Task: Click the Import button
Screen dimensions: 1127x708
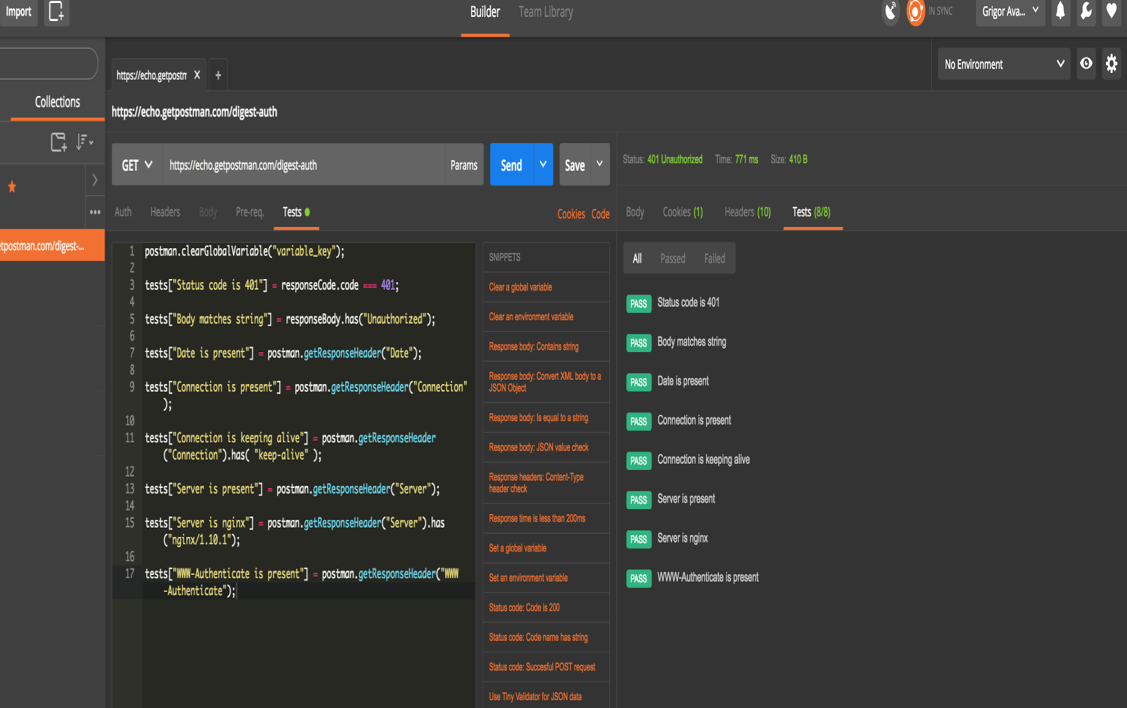Action: (19, 12)
